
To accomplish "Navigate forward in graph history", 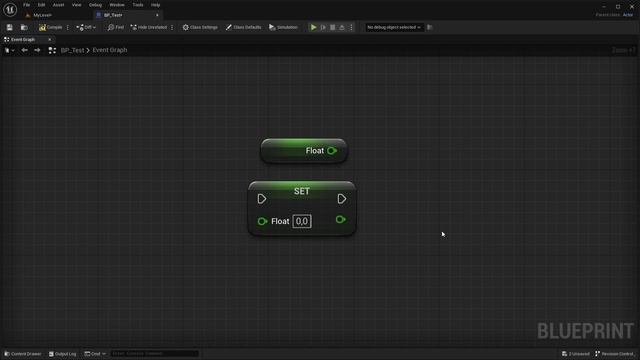I will 37,50.
